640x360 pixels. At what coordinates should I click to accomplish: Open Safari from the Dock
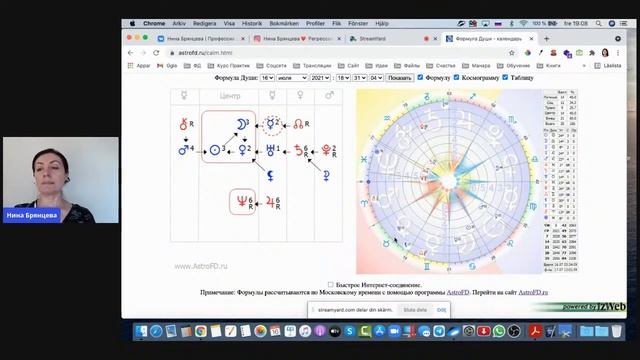click(156, 331)
